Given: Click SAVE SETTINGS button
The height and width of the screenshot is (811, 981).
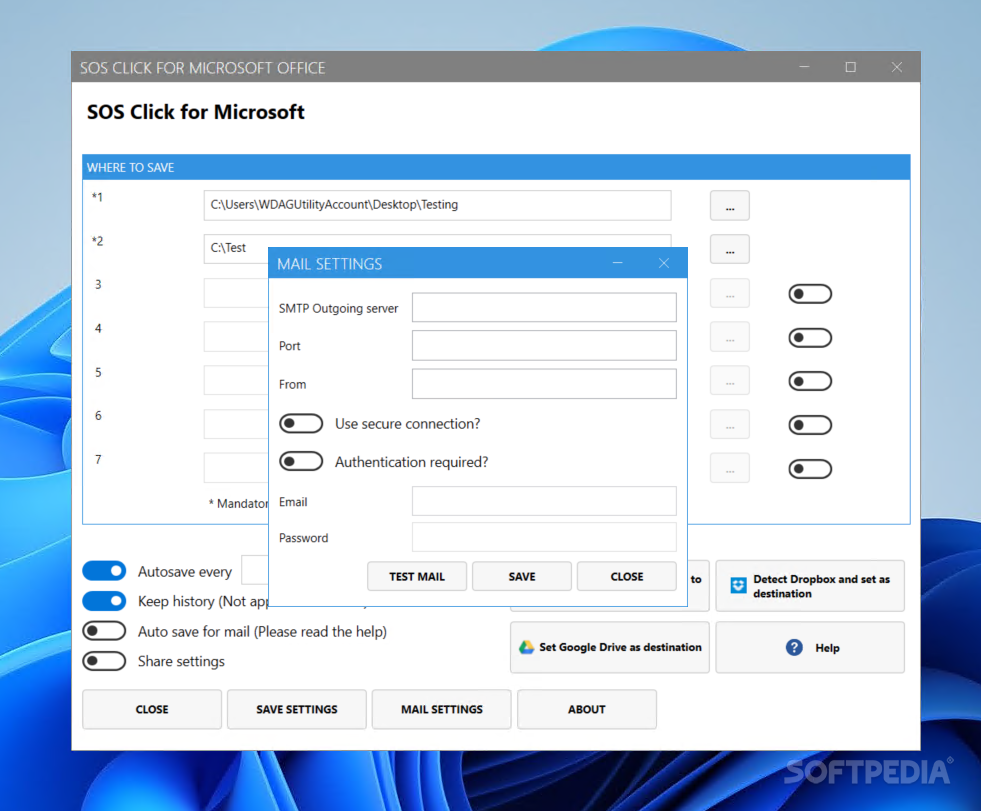Looking at the screenshot, I should tap(297, 710).
